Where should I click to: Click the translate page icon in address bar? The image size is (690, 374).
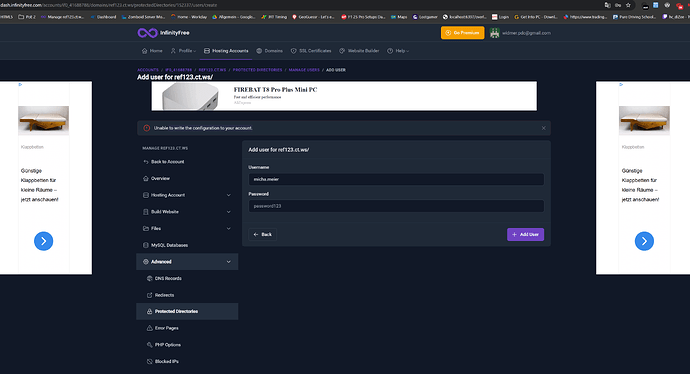coord(608,5)
